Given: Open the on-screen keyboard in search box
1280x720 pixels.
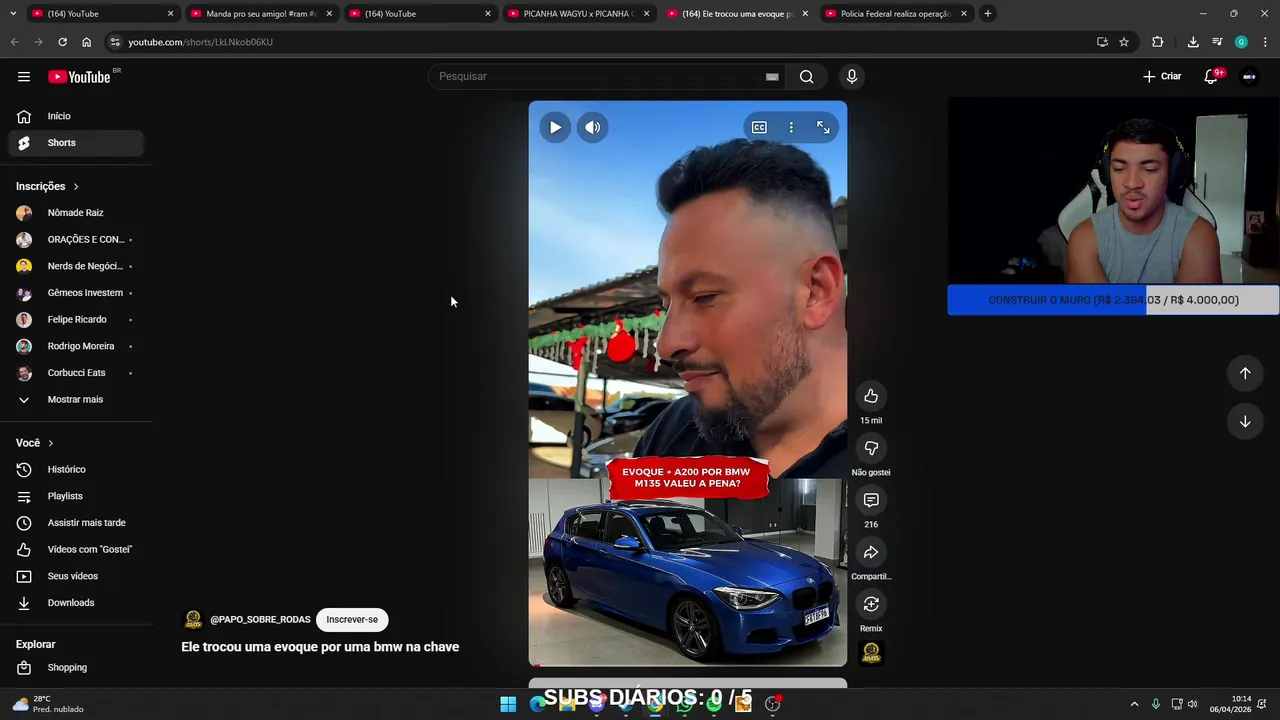Looking at the screenshot, I should click(772, 77).
